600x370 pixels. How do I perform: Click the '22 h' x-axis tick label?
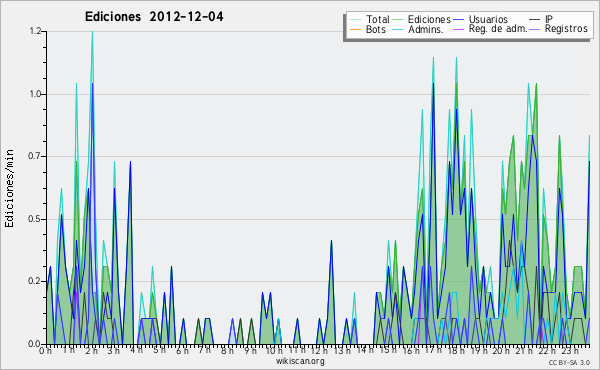[546, 351]
